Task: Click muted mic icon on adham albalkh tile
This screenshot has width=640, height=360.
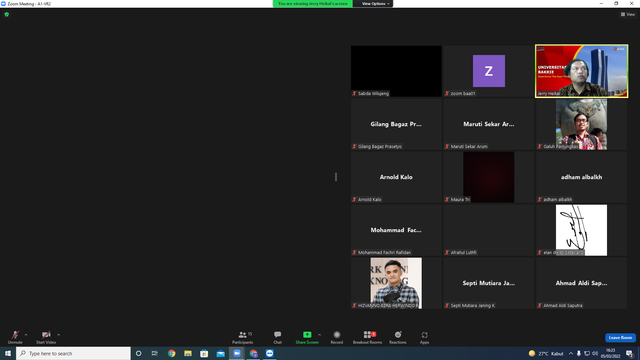Action: pyautogui.click(x=540, y=200)
